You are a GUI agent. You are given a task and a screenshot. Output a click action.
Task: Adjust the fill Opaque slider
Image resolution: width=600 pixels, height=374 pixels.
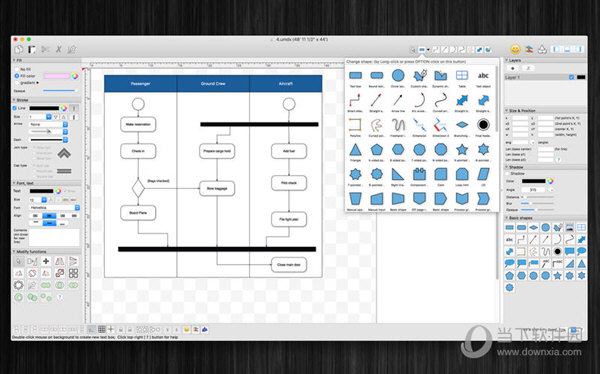60,91
